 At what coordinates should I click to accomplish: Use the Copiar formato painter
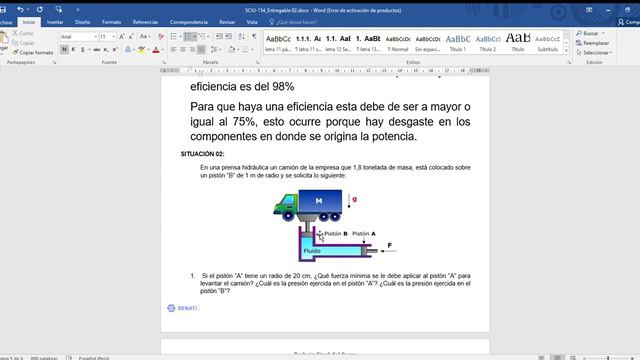[x=33, y=53]
